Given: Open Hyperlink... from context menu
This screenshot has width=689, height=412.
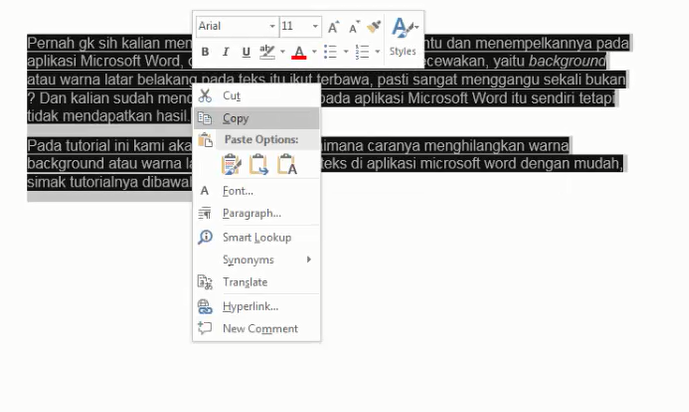Looking at the screenshot, I should click(x=257, y=307).
